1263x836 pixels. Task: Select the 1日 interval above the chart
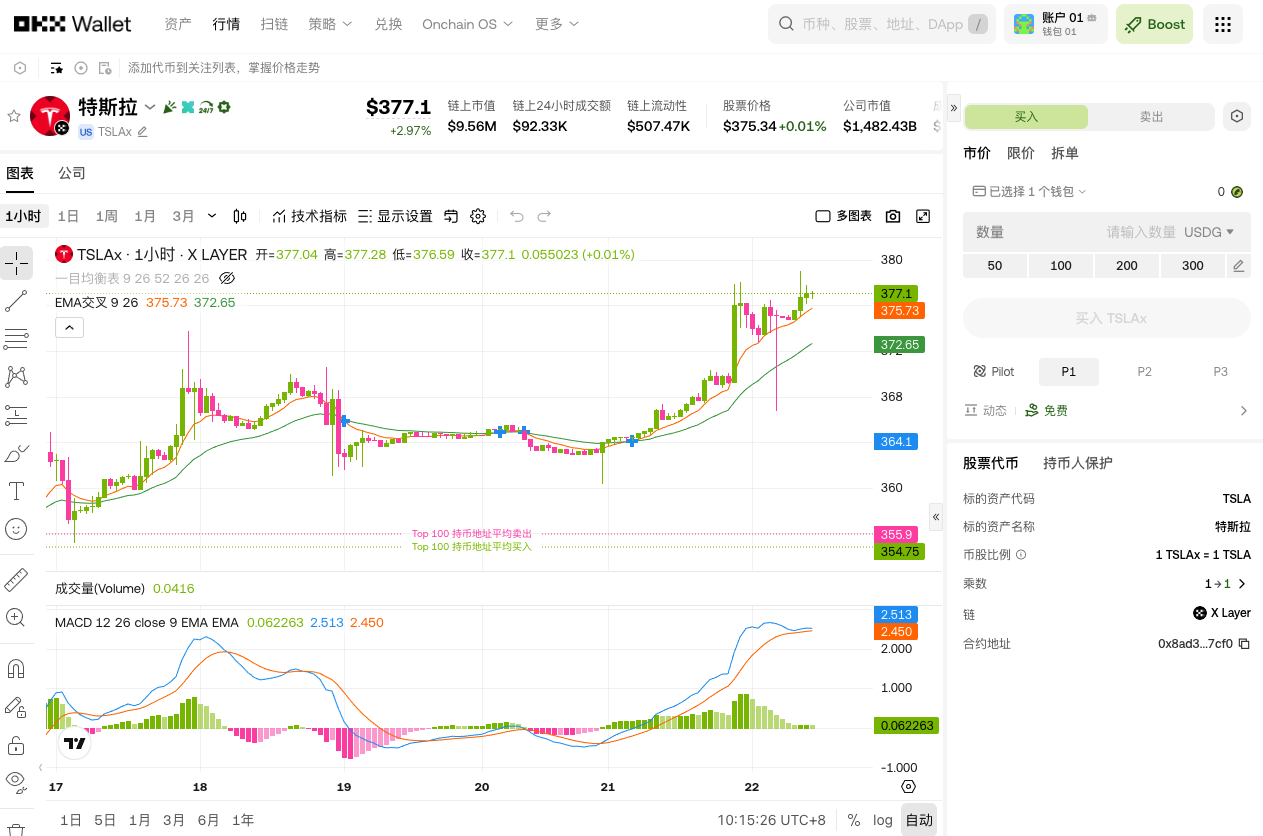tap(68, 216)
